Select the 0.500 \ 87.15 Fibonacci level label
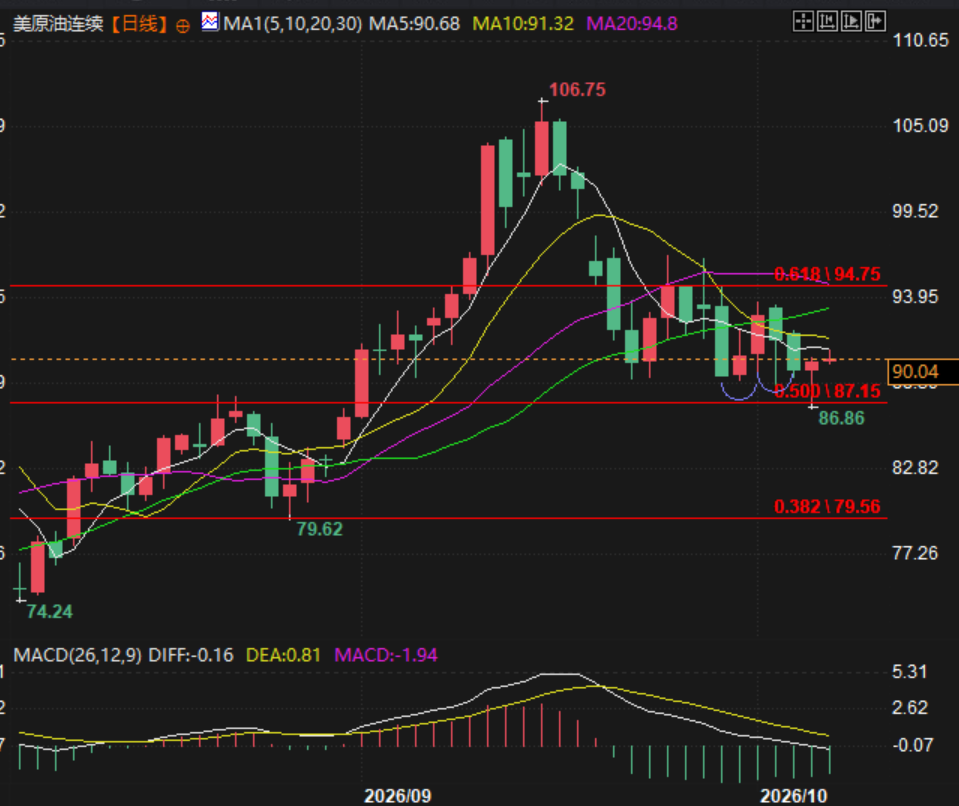 (x=827, y=391)
